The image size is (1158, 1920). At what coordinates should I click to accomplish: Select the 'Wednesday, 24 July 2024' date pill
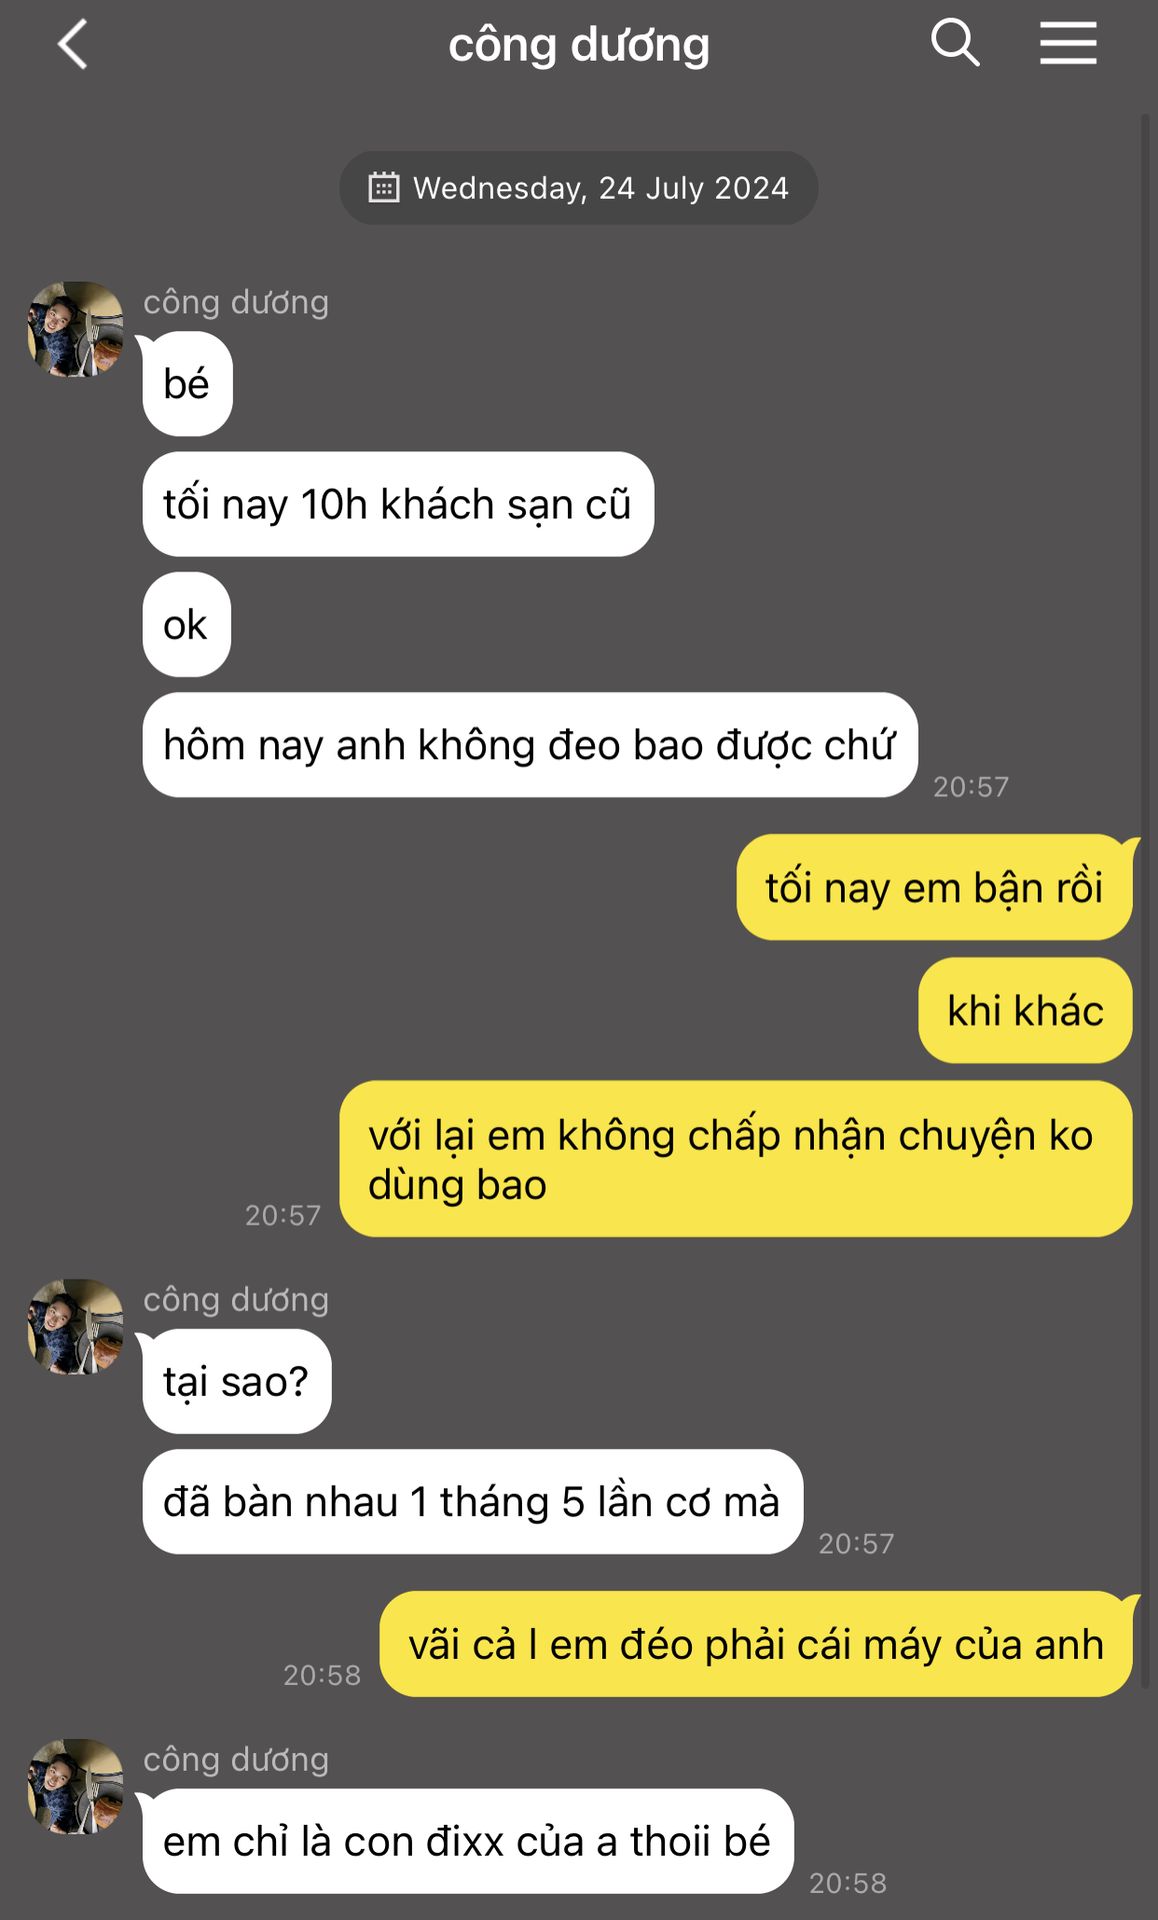(x=578, y=188)
